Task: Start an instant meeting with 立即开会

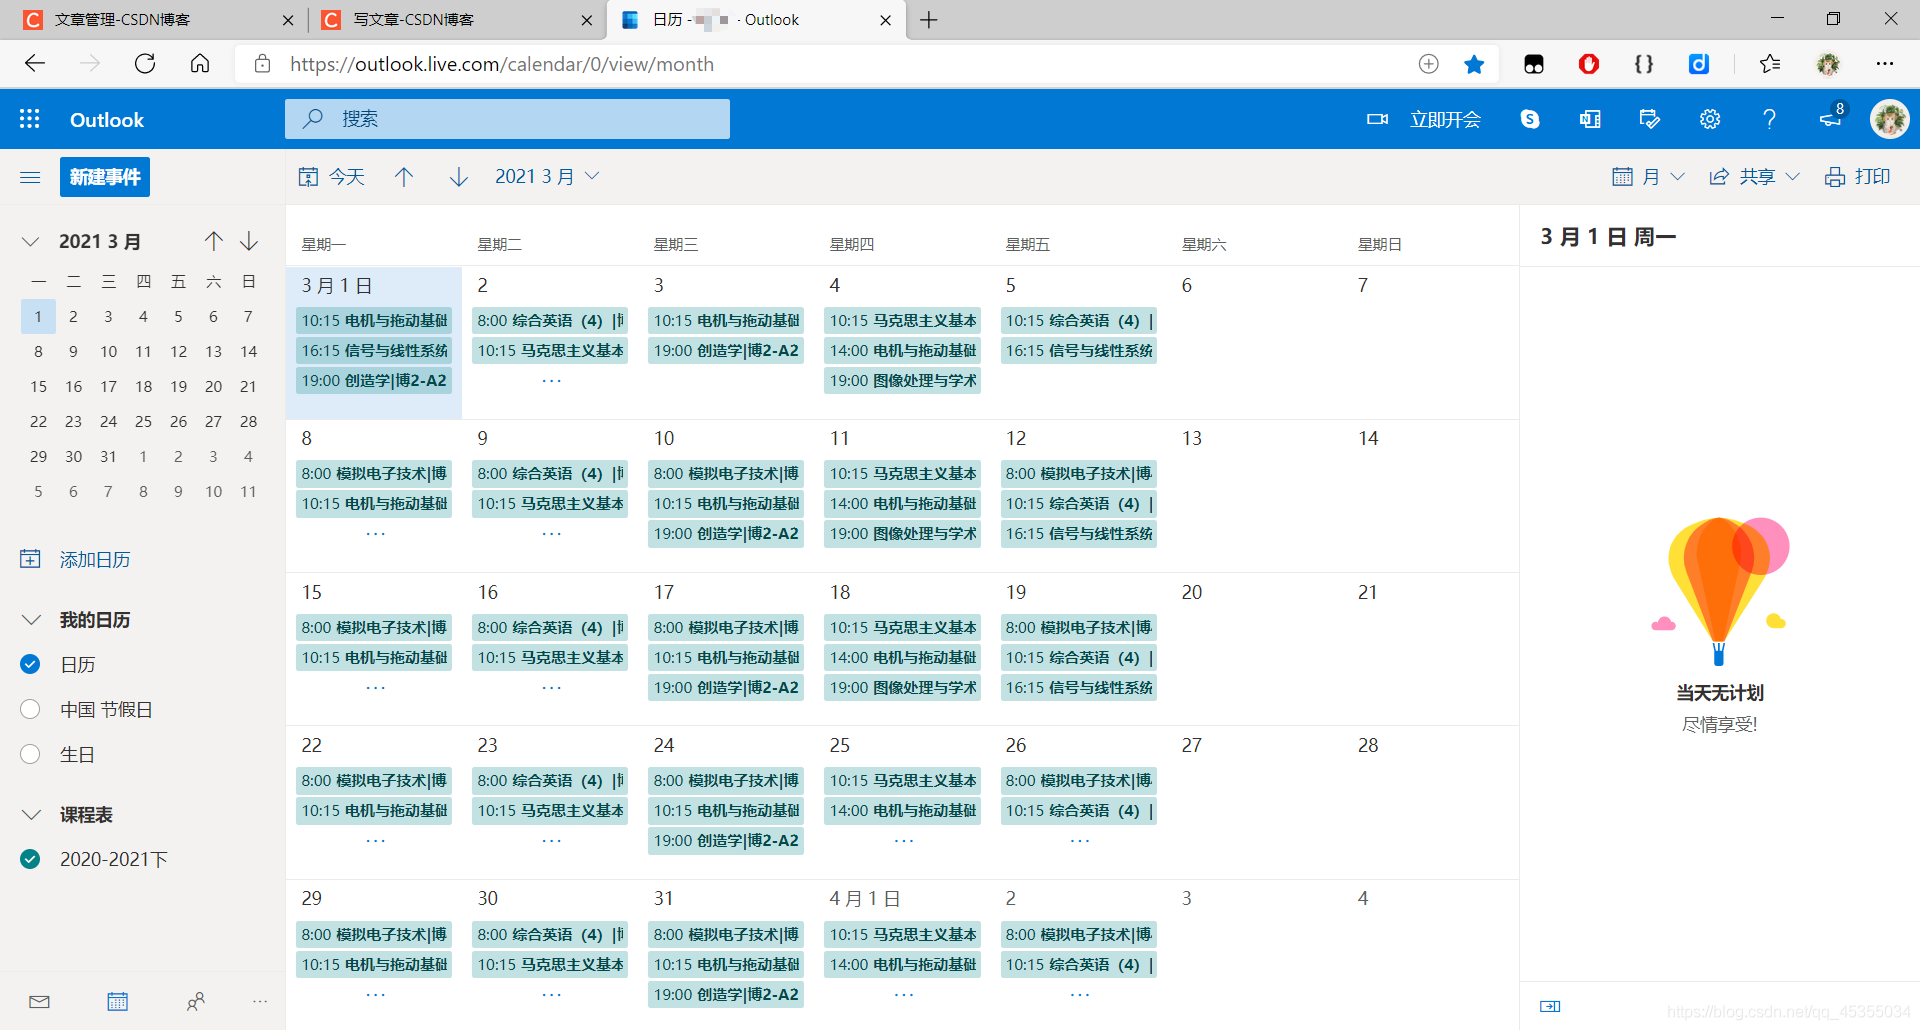Action: [x=1424, y=119]
